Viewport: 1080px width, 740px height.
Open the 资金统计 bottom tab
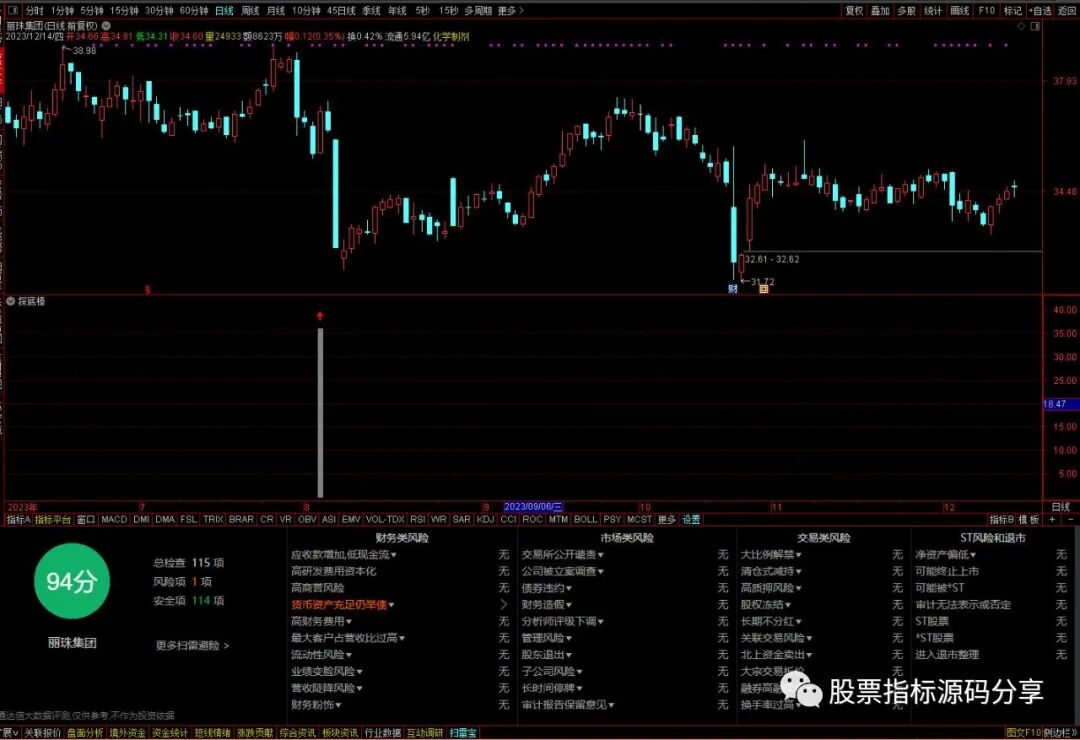(x=169, y=732)
